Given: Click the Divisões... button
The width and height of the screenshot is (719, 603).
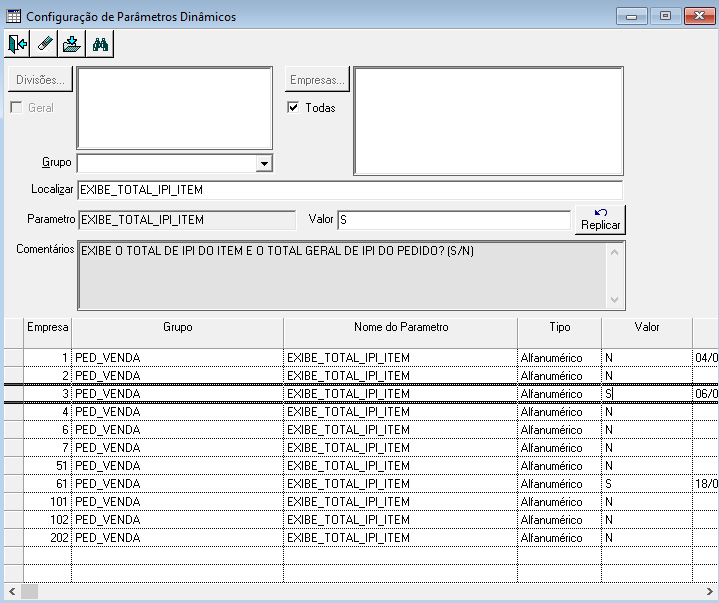Looking at the screenshot, I should click(40, 79).
